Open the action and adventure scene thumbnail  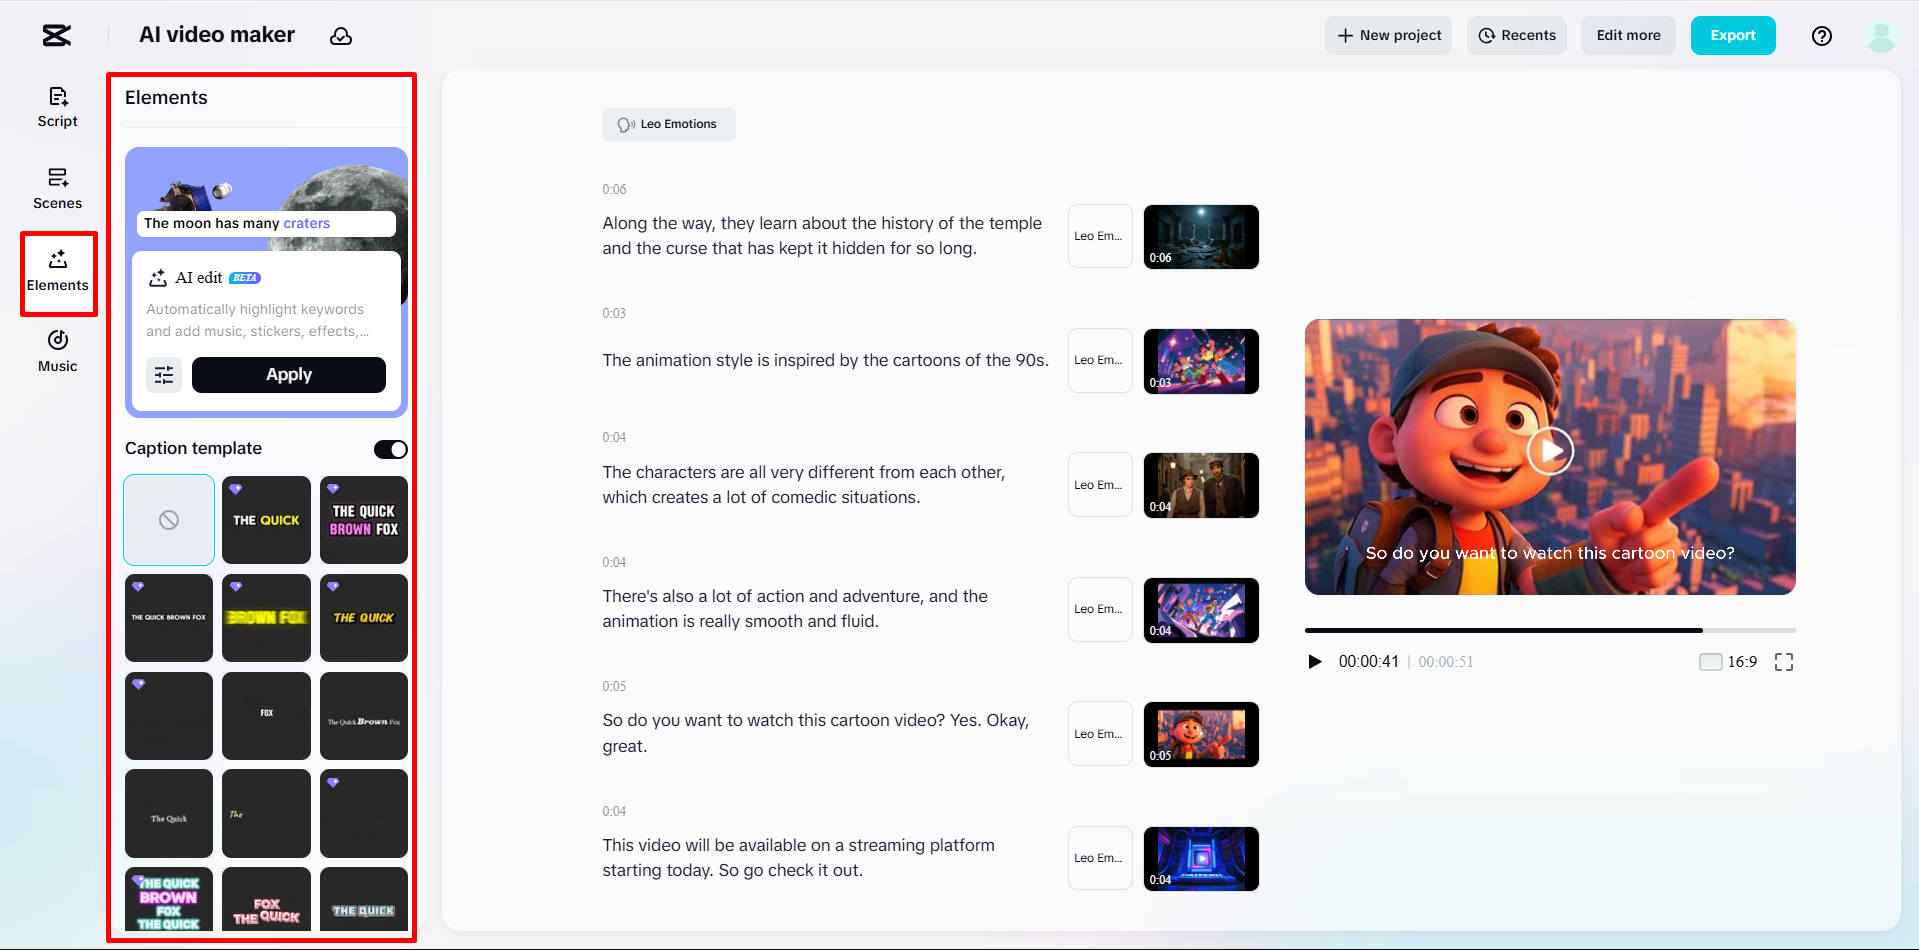point(1201,610)
